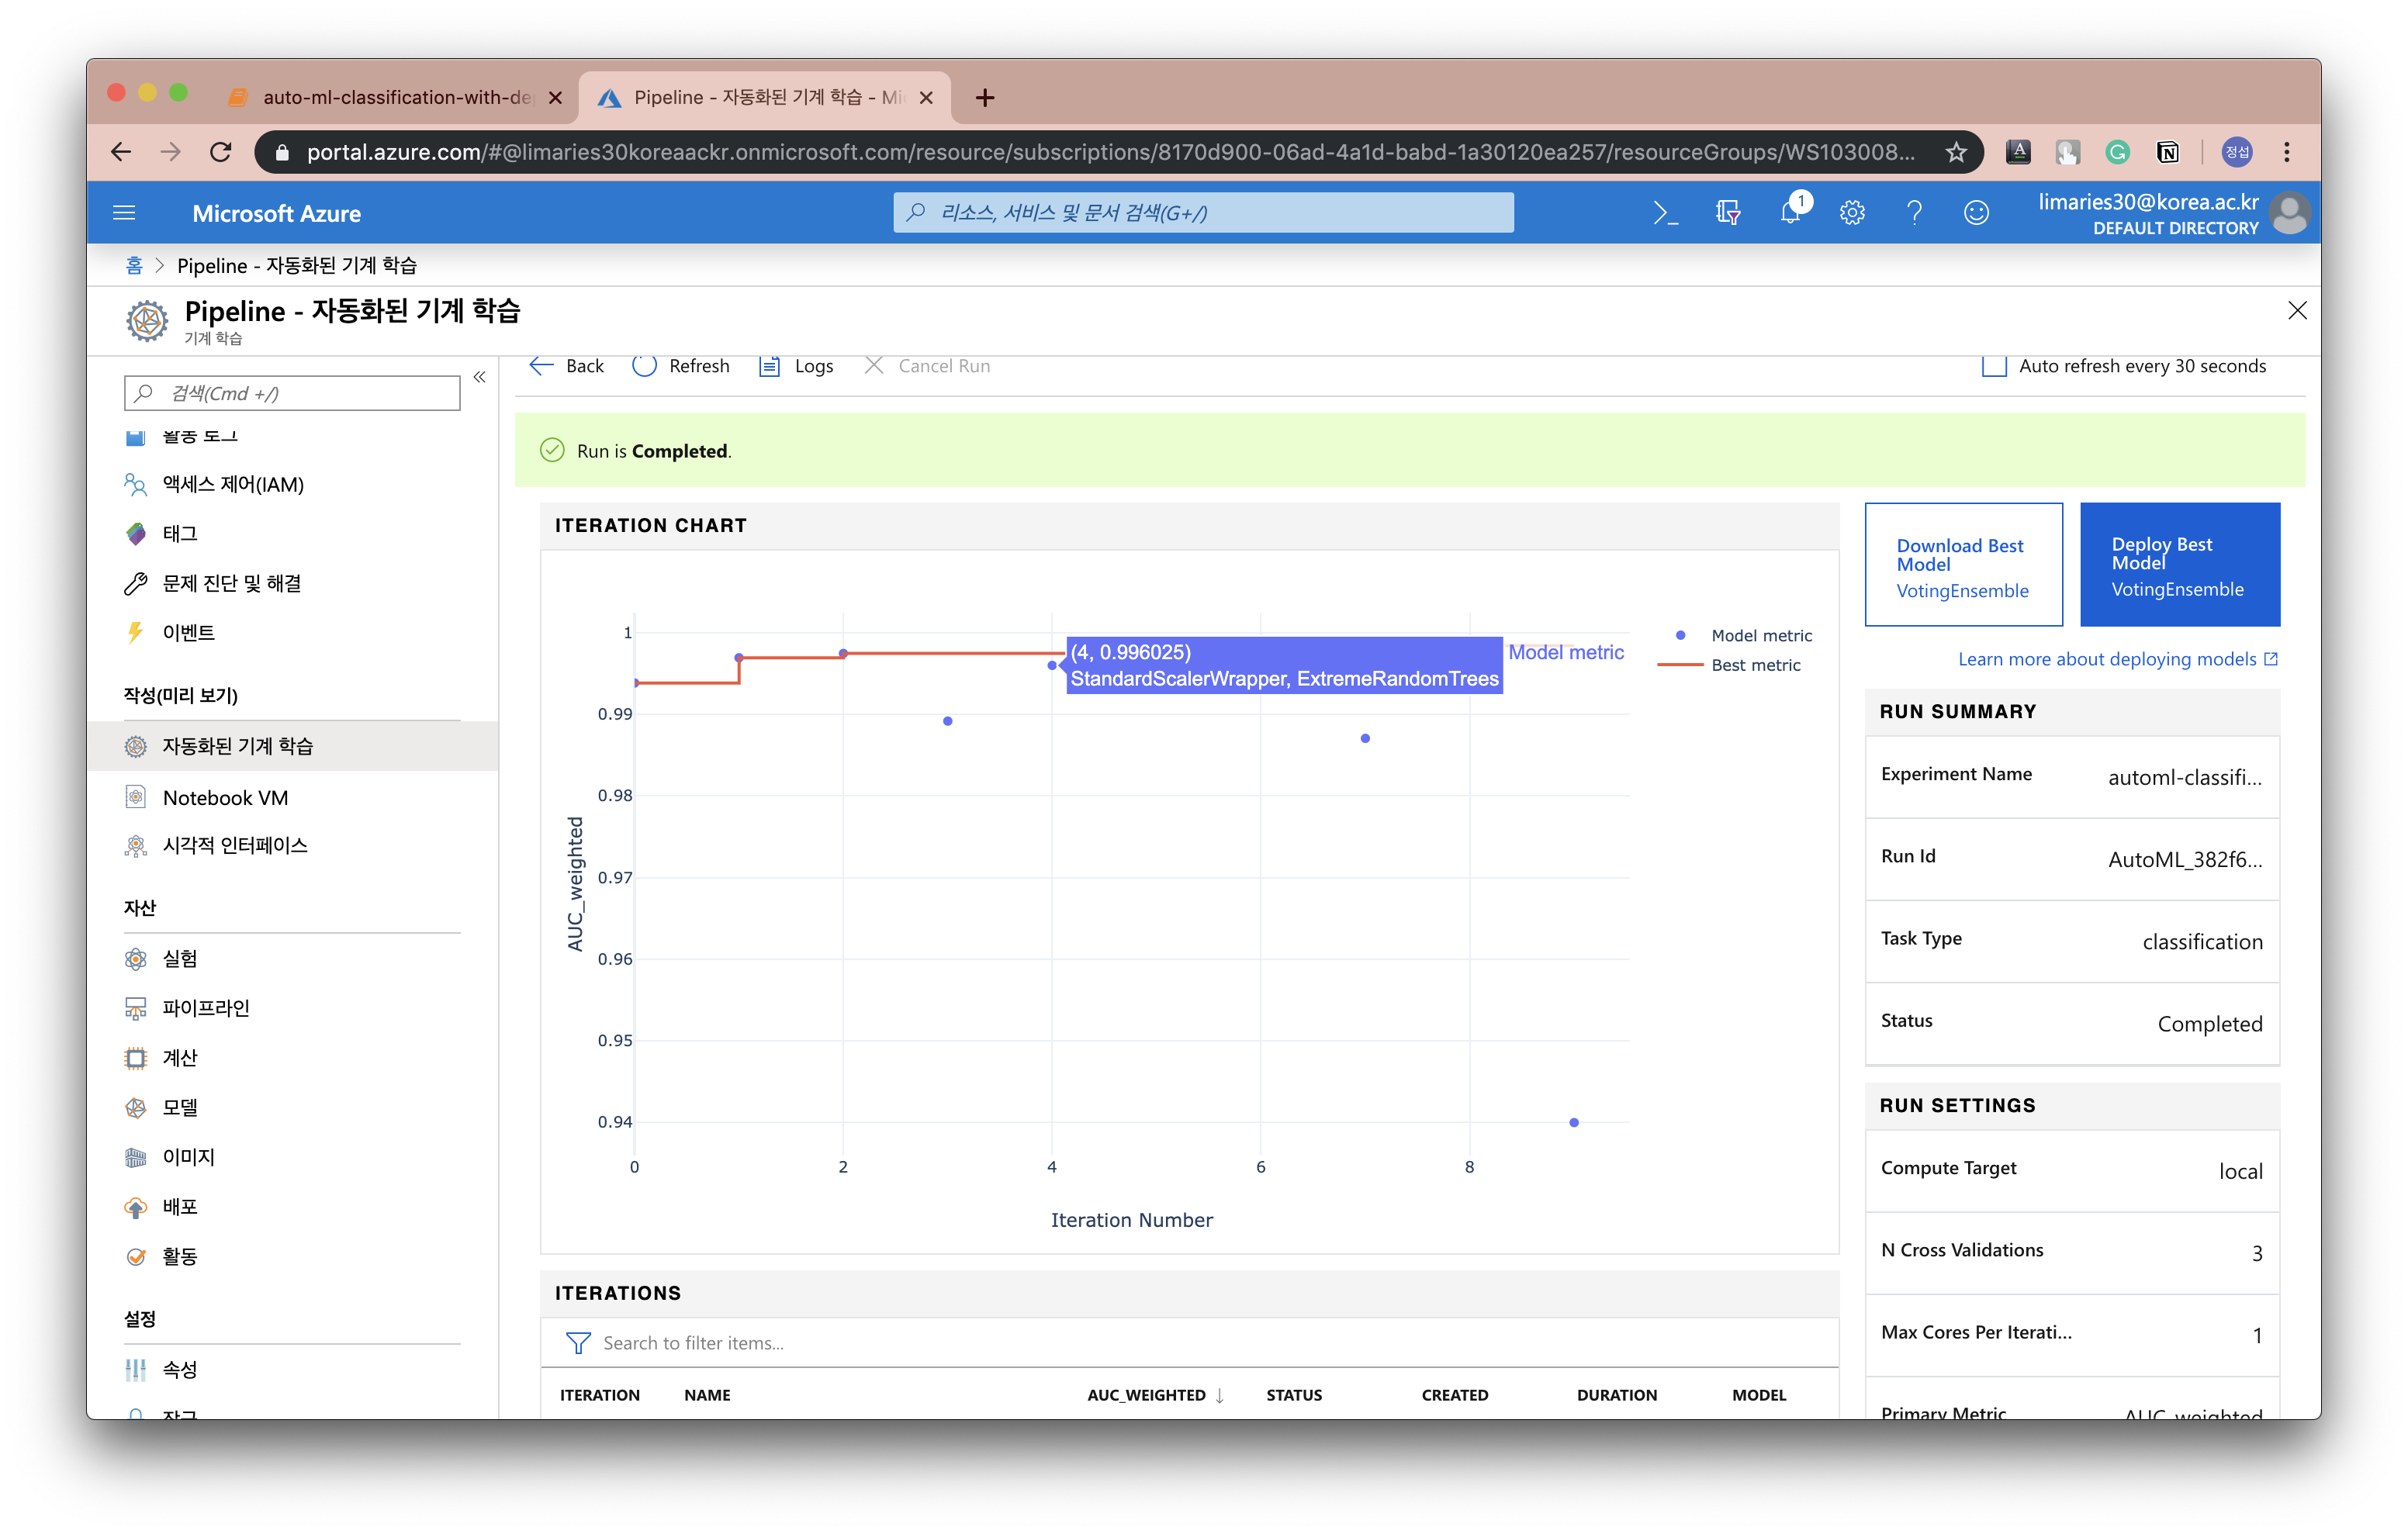Click the iteration 4 data point on chart
Image resolution: width=2408 pixels, height=1534 pixels.
tap(1055, 658)
